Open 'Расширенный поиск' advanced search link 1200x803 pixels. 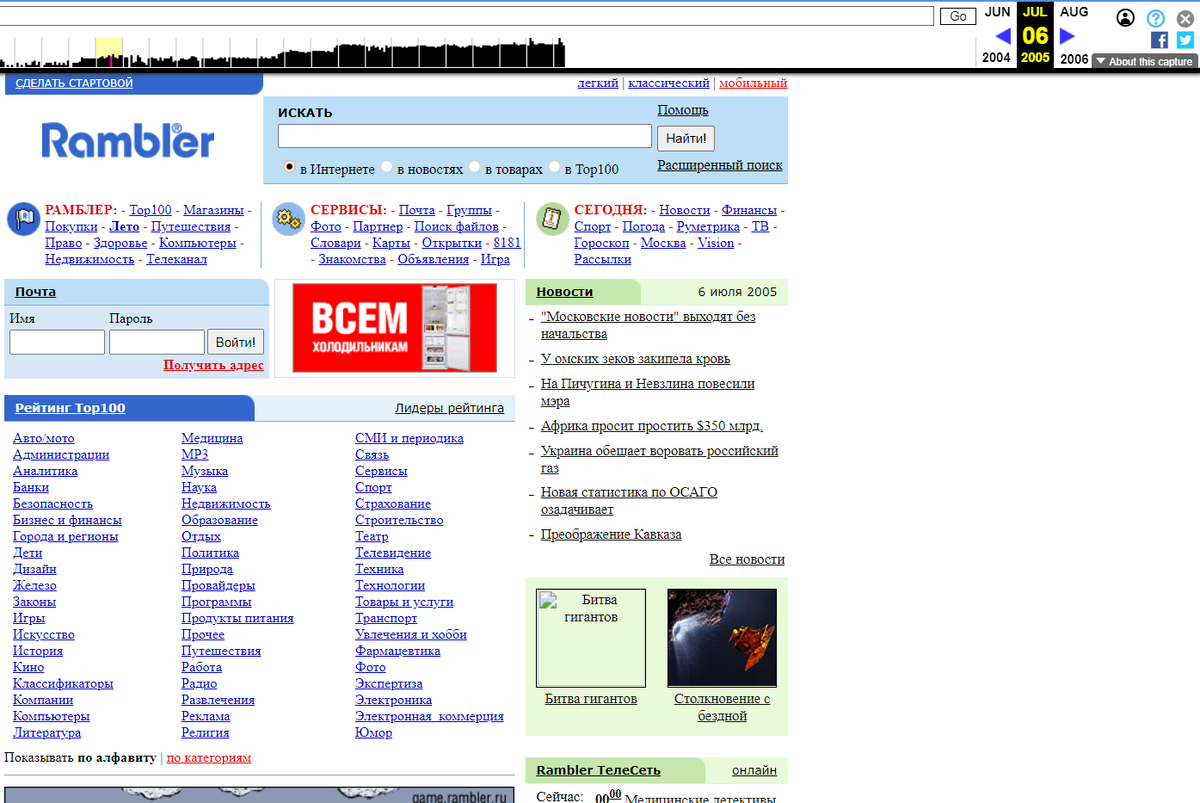click(720, 165)
